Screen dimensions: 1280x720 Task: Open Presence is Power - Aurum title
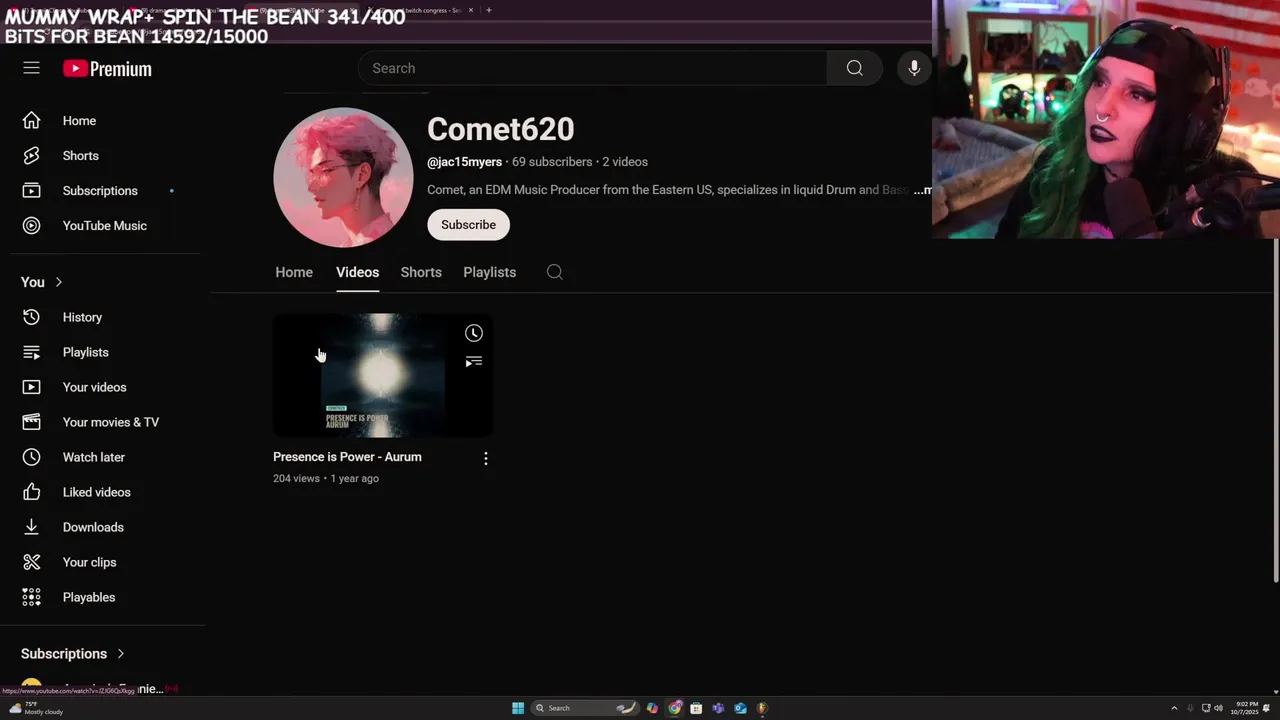point(347,457)
